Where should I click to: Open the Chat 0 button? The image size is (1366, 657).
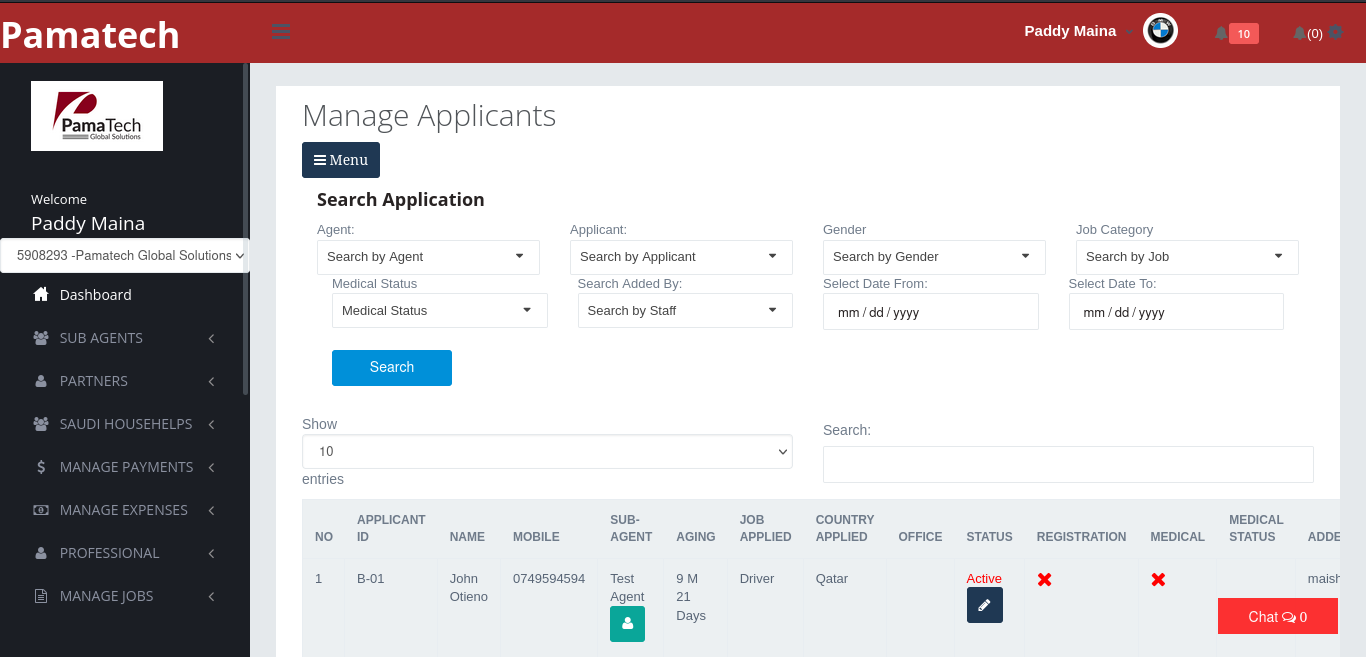click(1277, 616)
